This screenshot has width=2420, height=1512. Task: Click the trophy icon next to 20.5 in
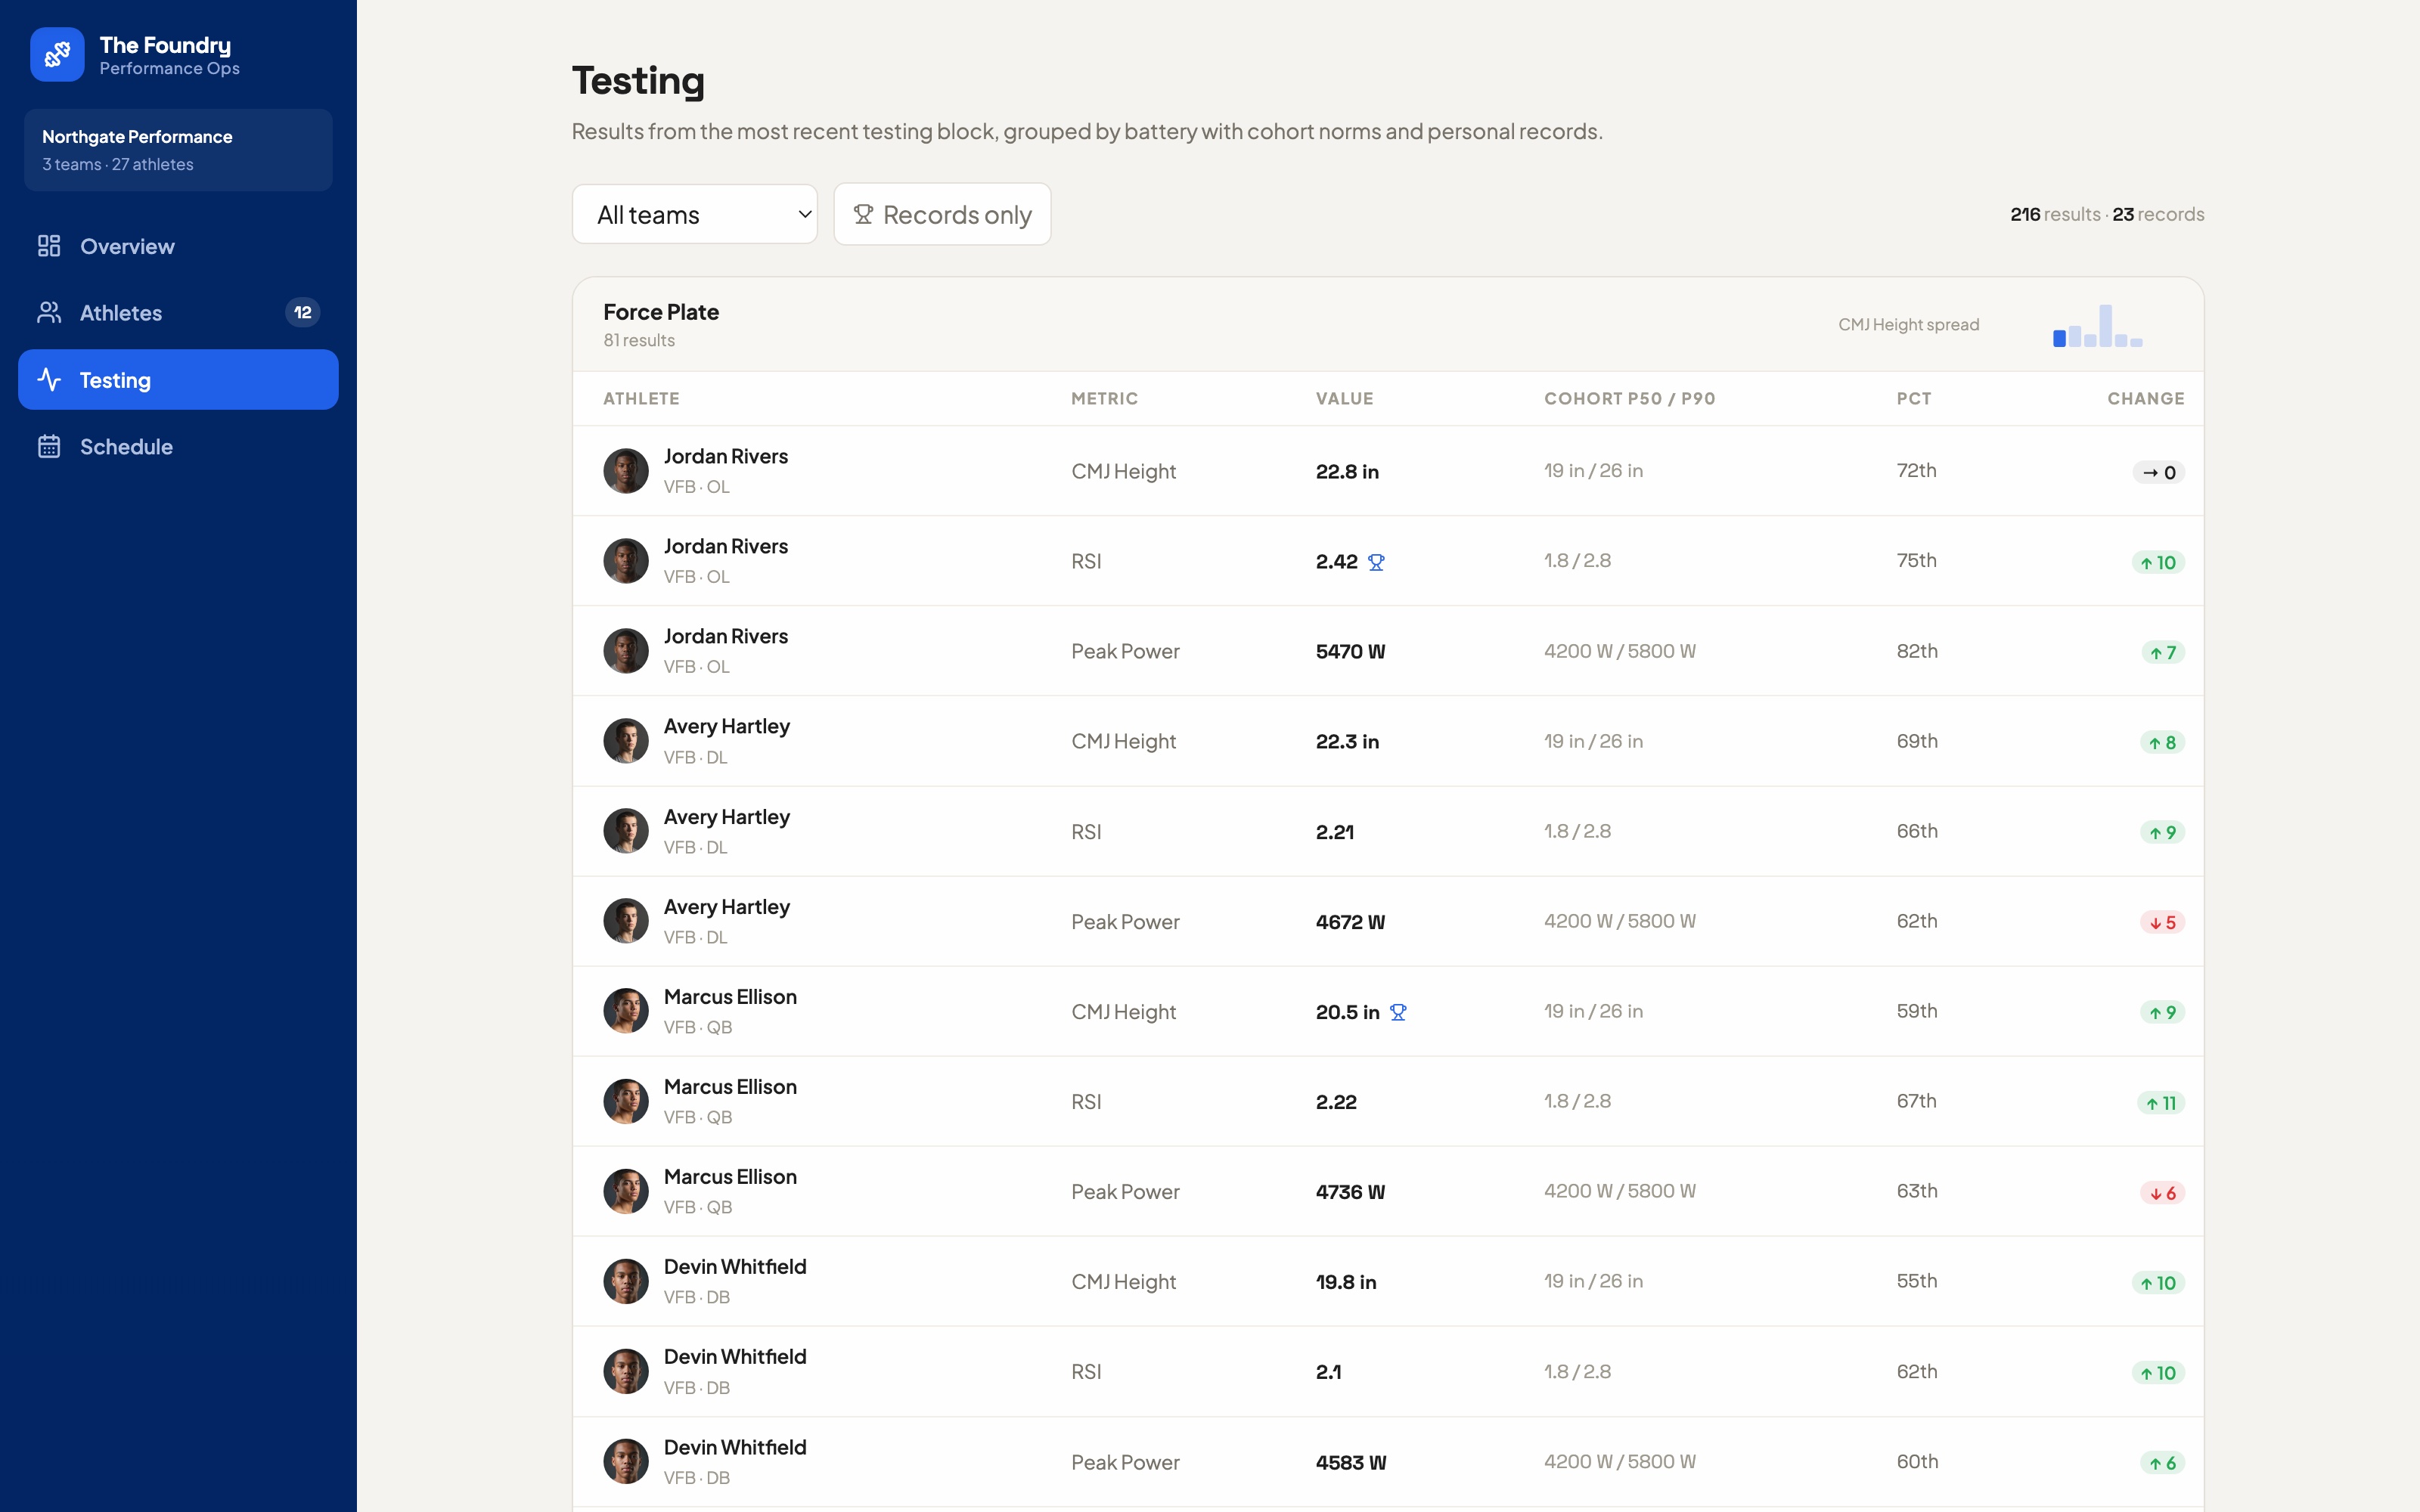pos(1398,1012)
